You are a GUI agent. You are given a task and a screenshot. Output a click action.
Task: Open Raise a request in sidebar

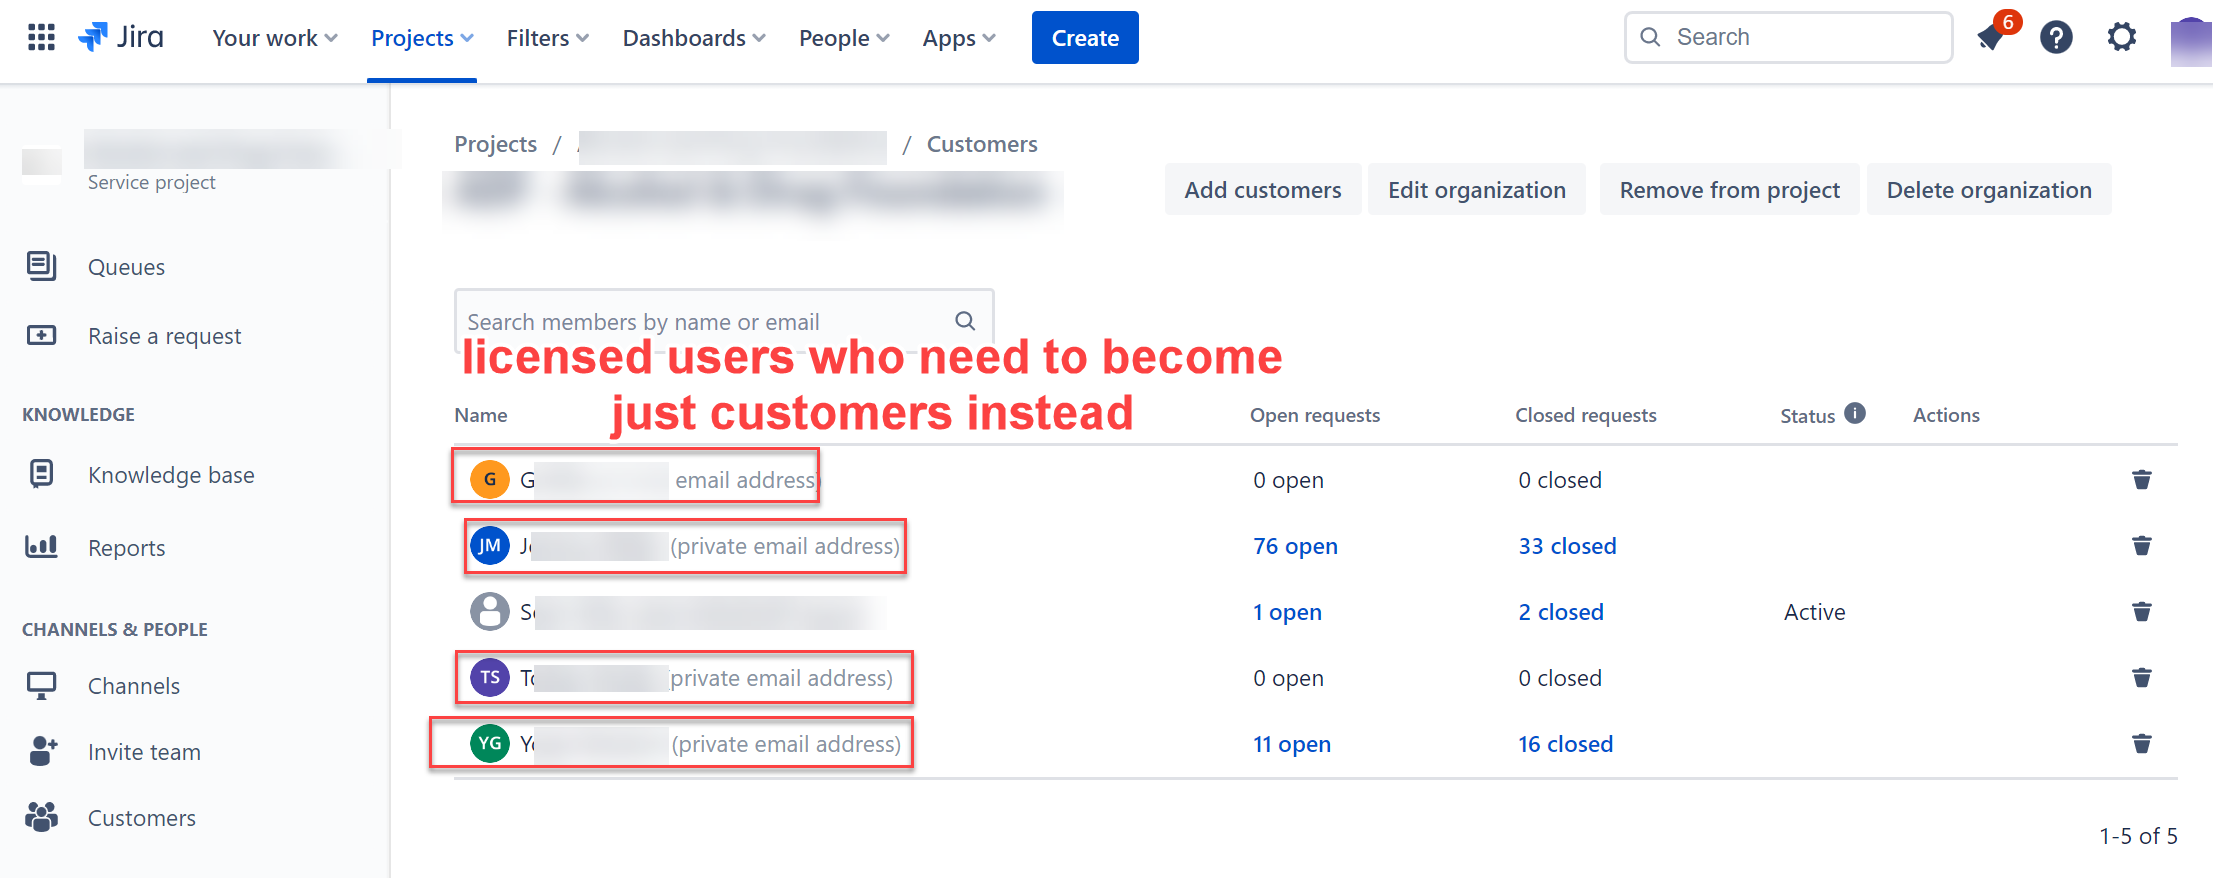click(x=164, y=336)
